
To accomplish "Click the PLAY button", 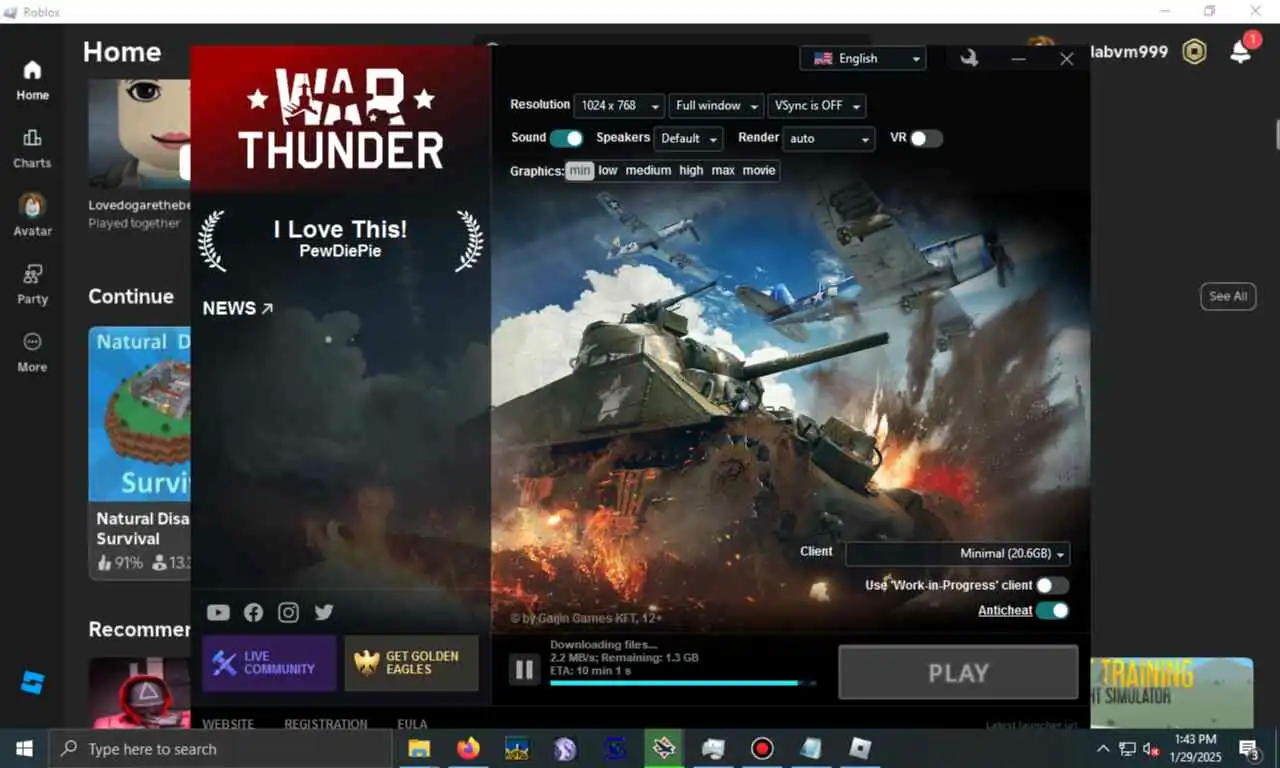I will 958,672.
